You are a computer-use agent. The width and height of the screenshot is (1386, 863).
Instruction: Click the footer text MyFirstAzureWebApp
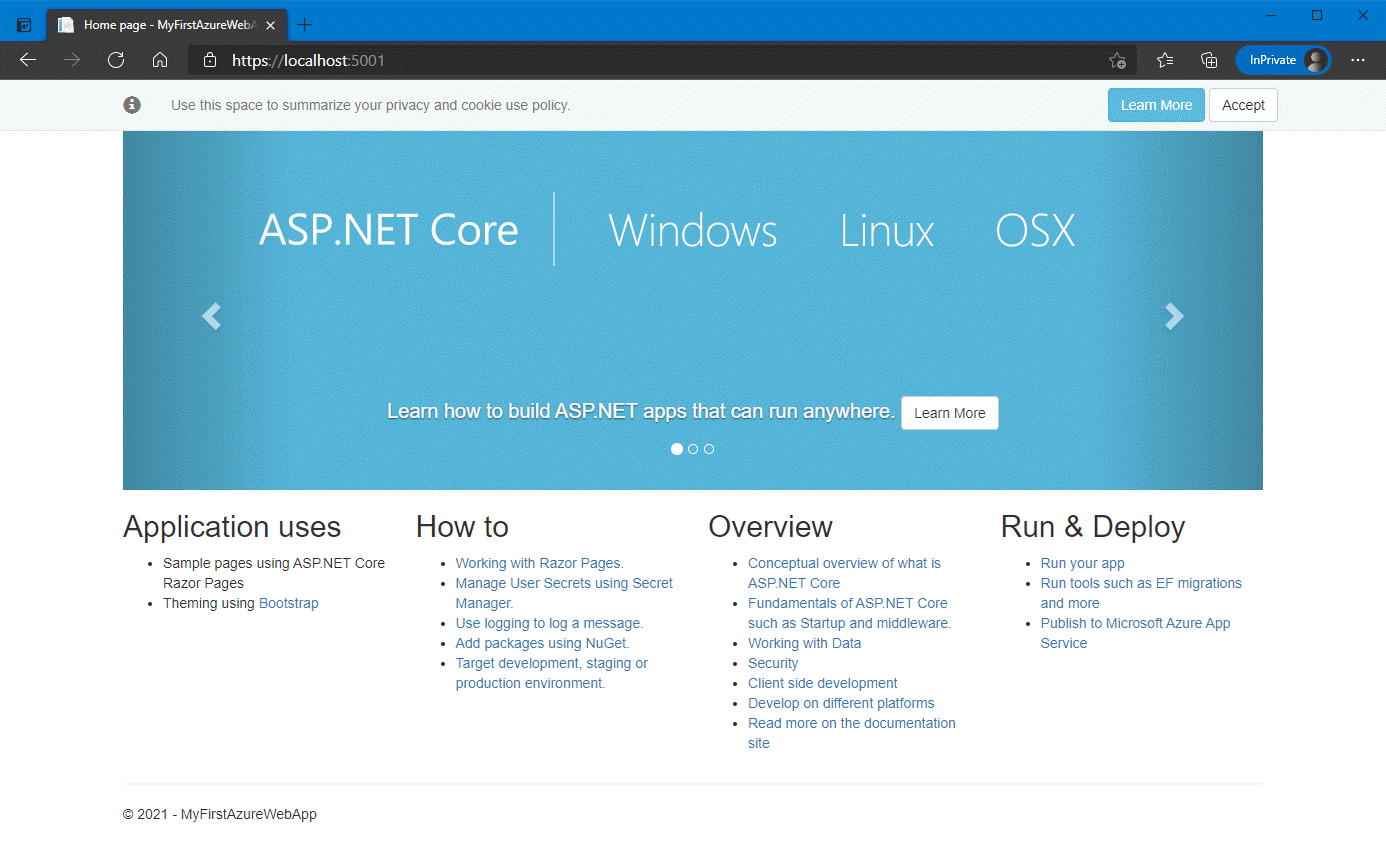pyautogui.click(x=249, y=814)
